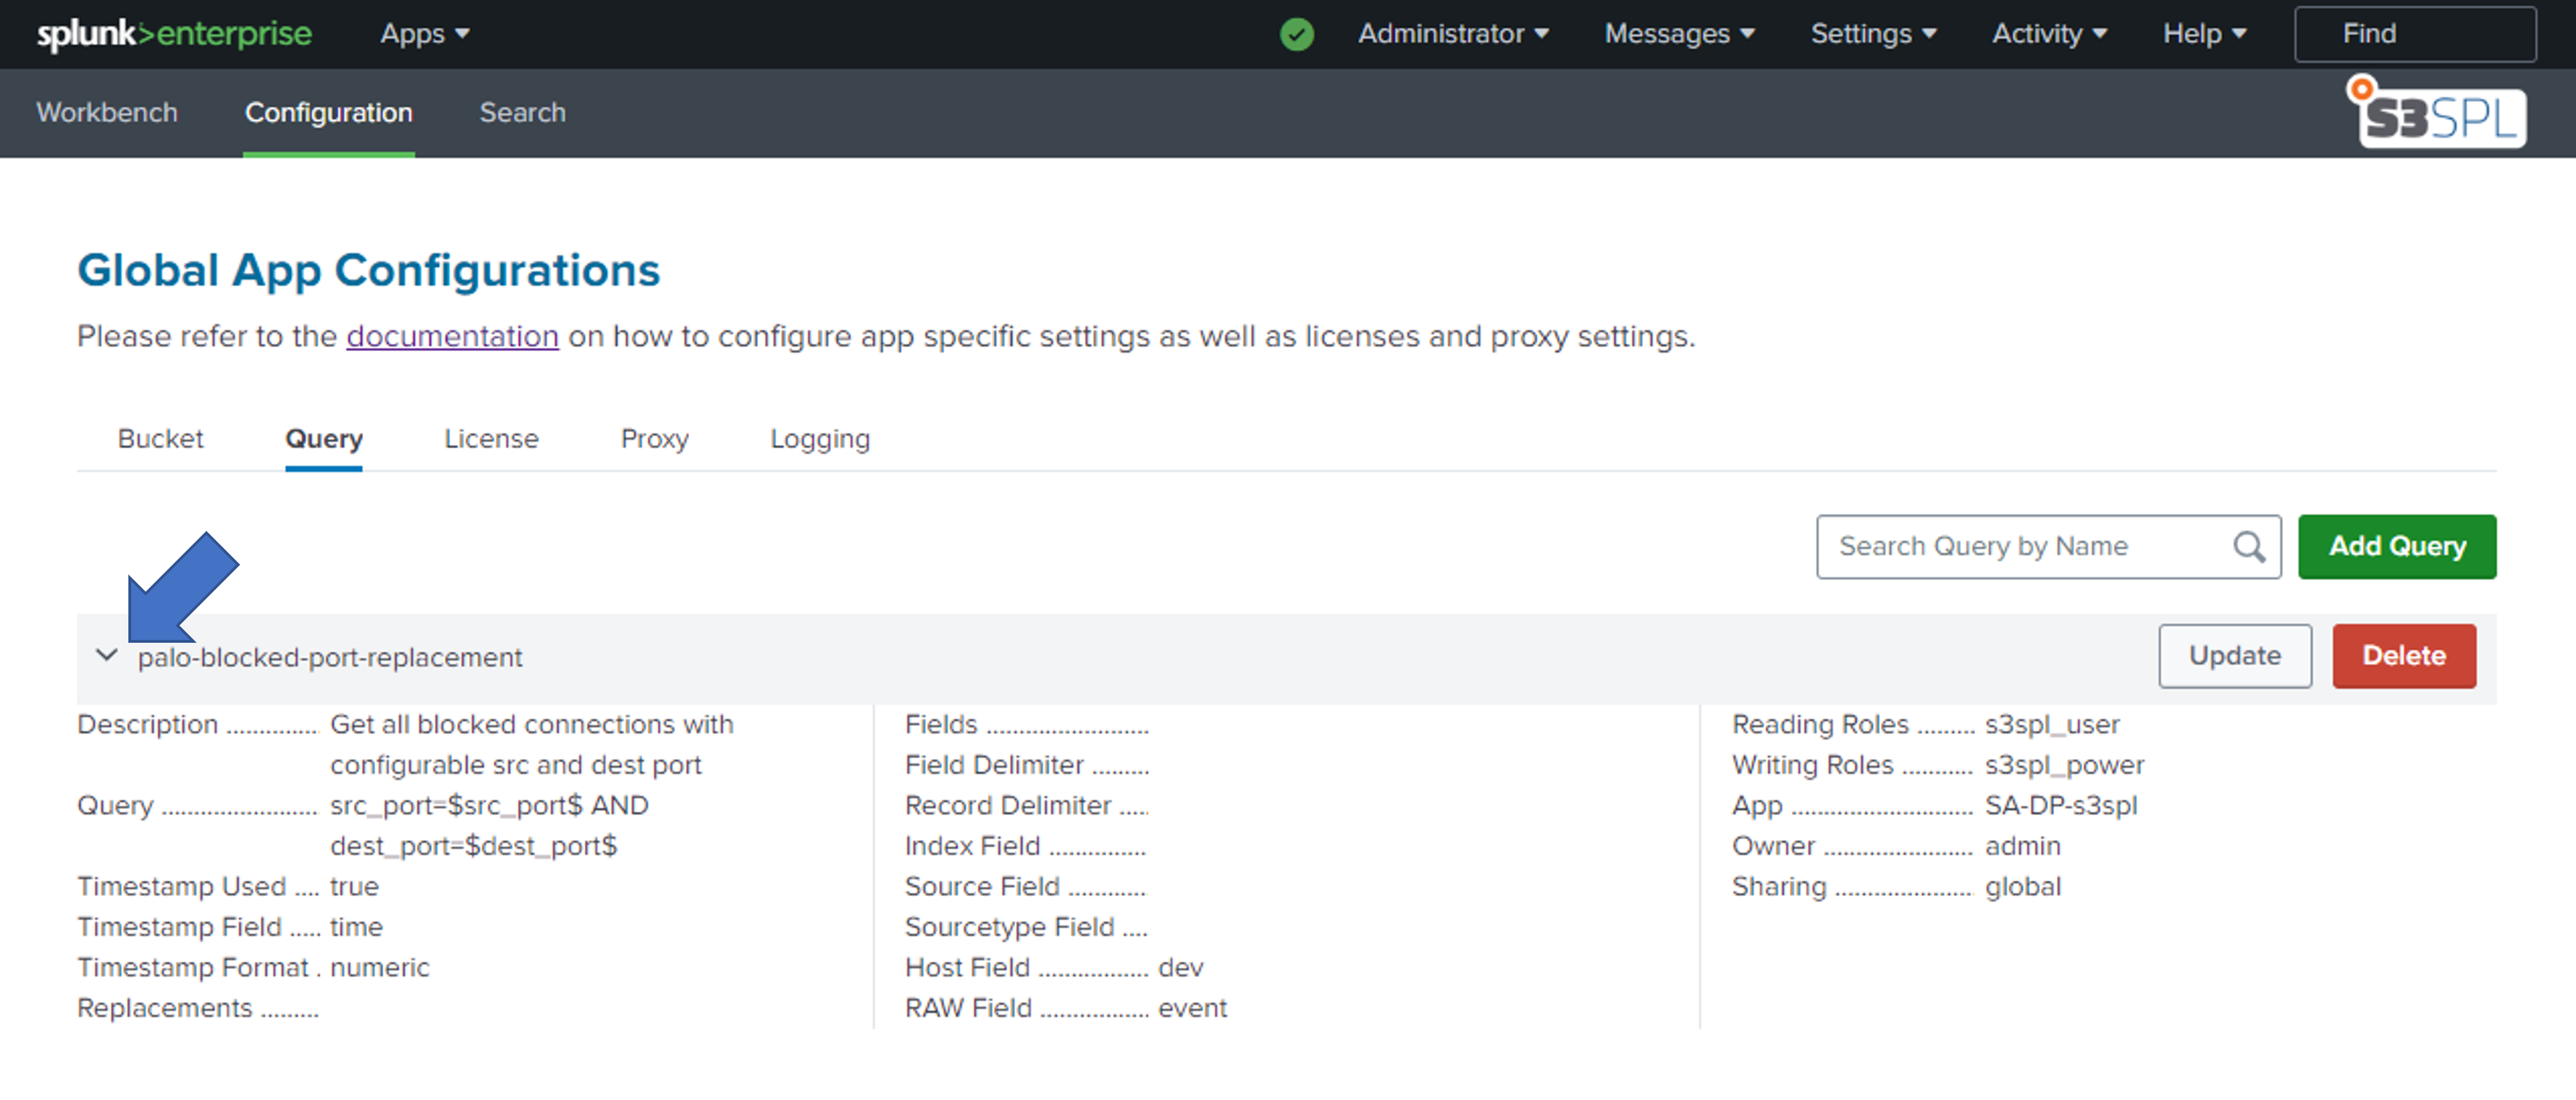Open the documentation link
This screenshot has width=2576, height=1100.
pos(452,336)
